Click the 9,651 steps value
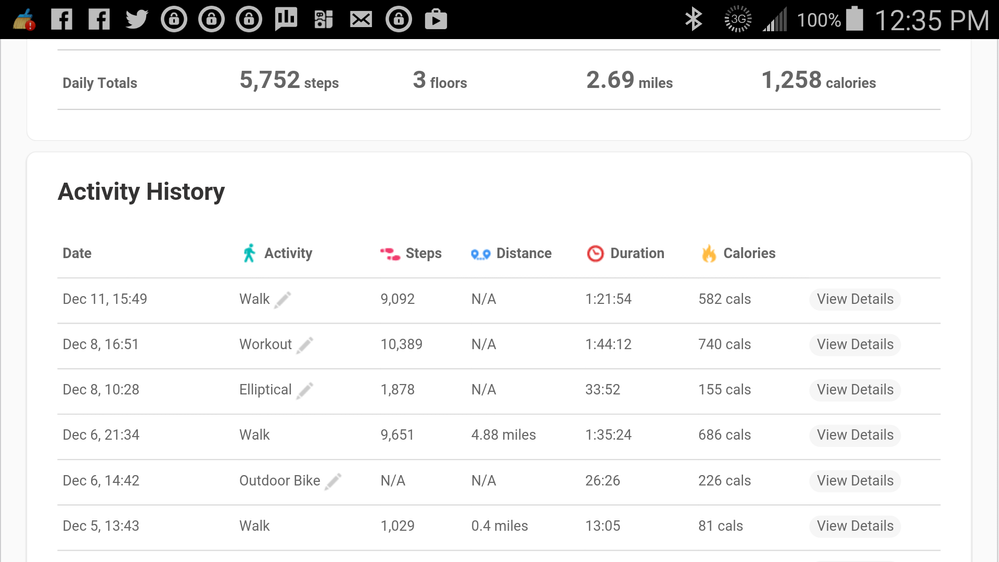This screenshot has width=999, height=562. (397, 435)
